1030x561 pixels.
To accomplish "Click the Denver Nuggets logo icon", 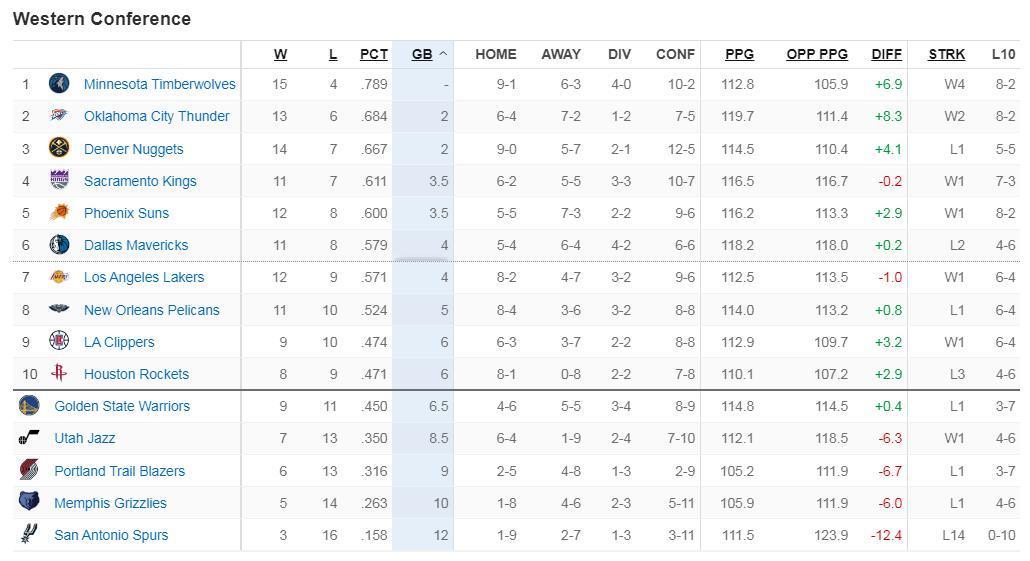I will [x=59, y=149].
